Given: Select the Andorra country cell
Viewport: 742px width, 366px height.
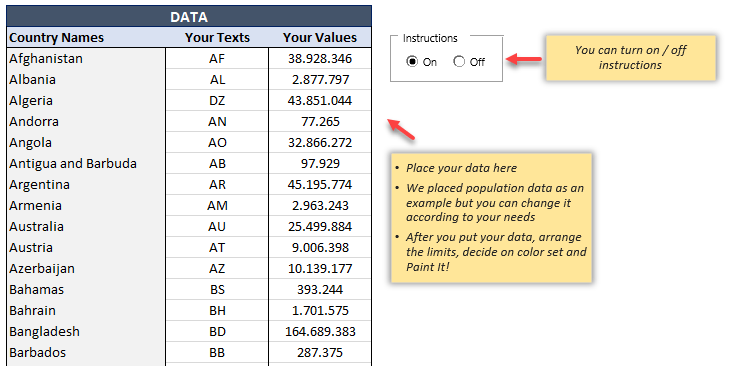Looking at the screenshot, I should [x=86, y=121].
